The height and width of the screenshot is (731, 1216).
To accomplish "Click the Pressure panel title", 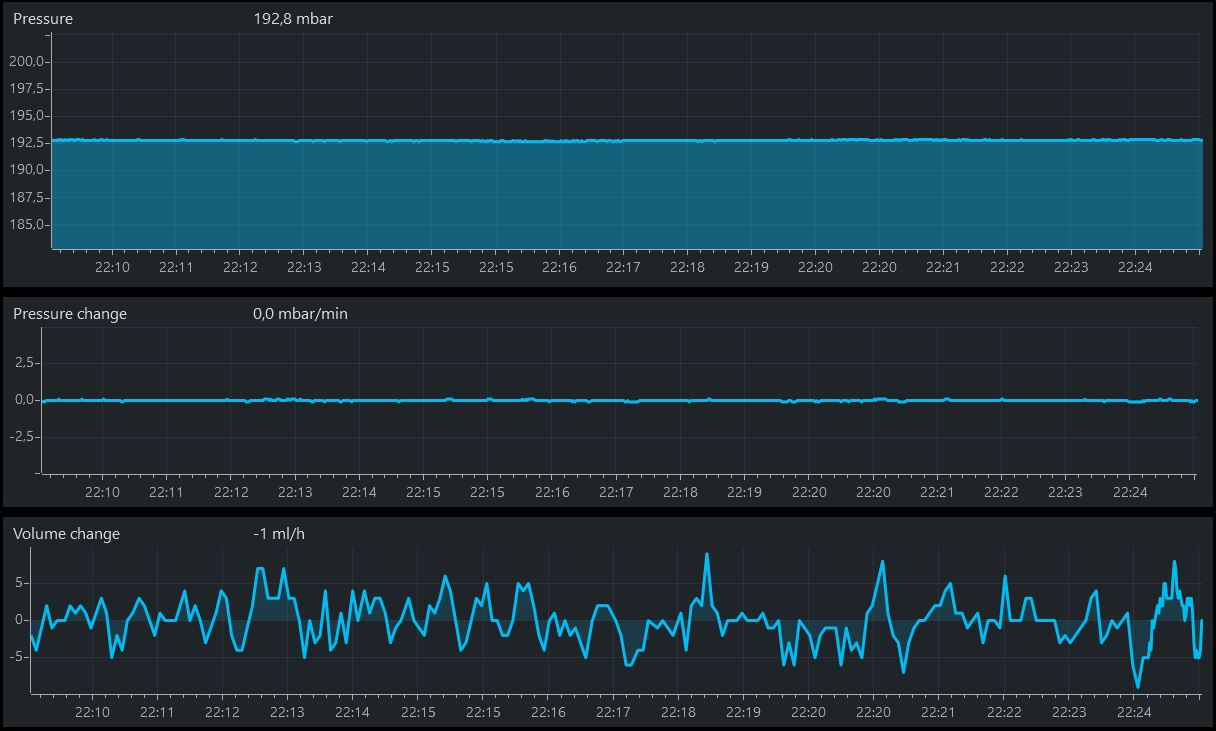I will coord(43,19).
